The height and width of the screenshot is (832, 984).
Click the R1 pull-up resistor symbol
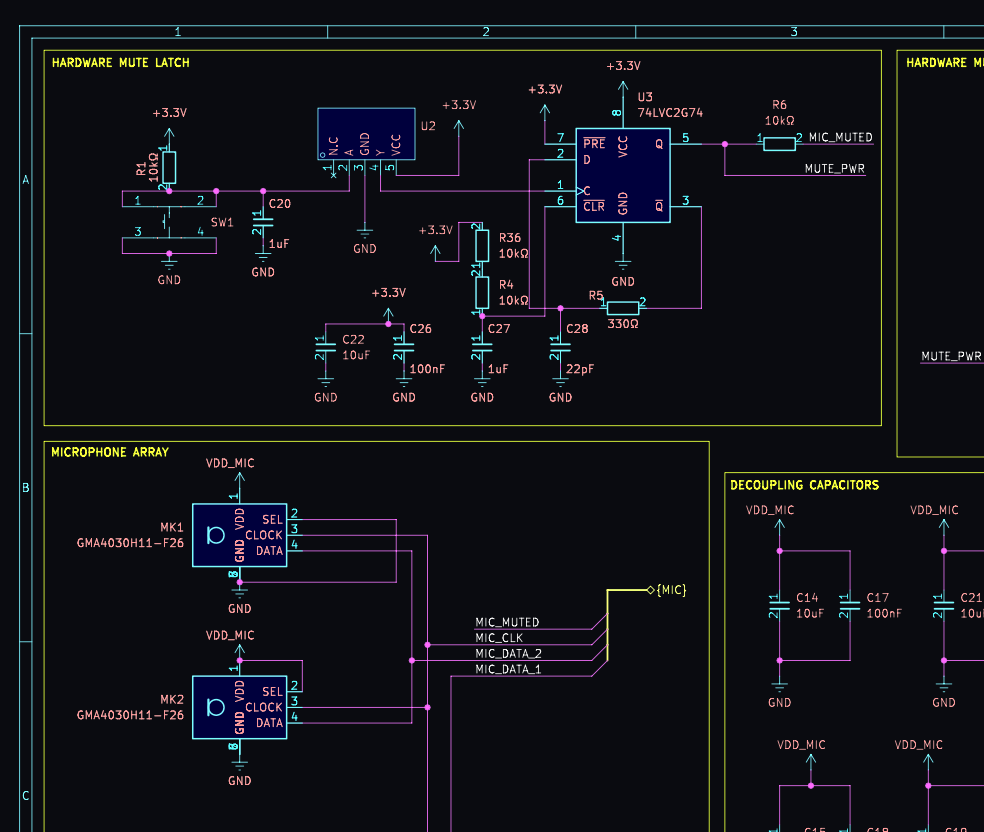click(x=169, y=167)
